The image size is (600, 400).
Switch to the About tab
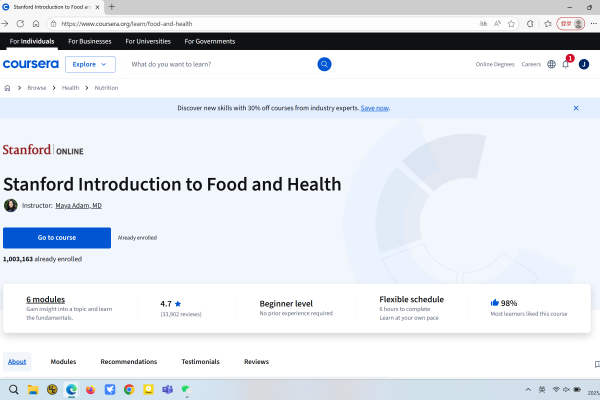tap(17, 362)
